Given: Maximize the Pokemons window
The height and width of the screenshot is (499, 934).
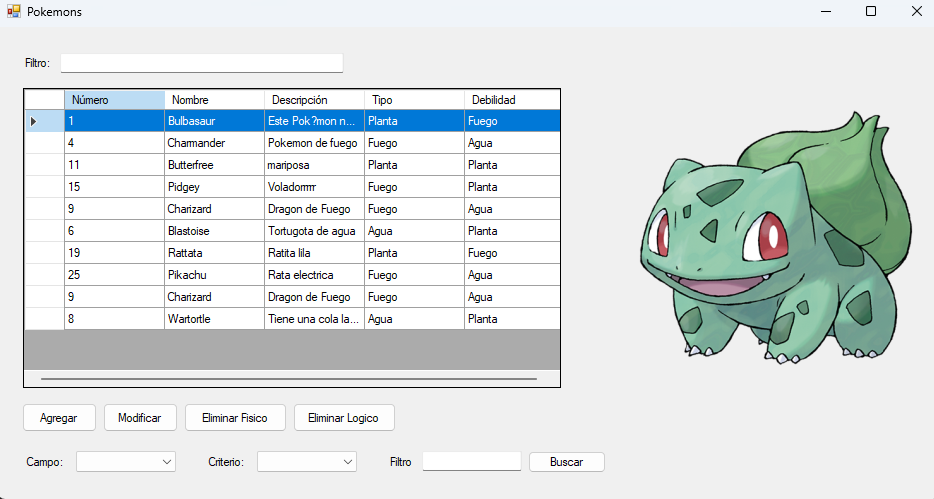Looking at the screenshot, I should click(x=870, y=11).
